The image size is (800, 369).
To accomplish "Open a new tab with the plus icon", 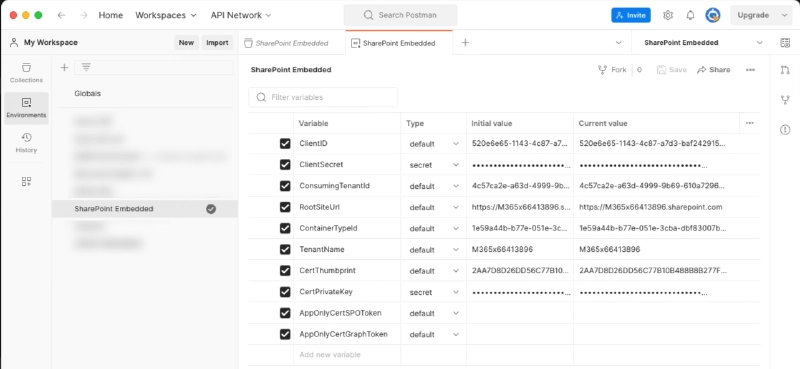I will [465, 43].
